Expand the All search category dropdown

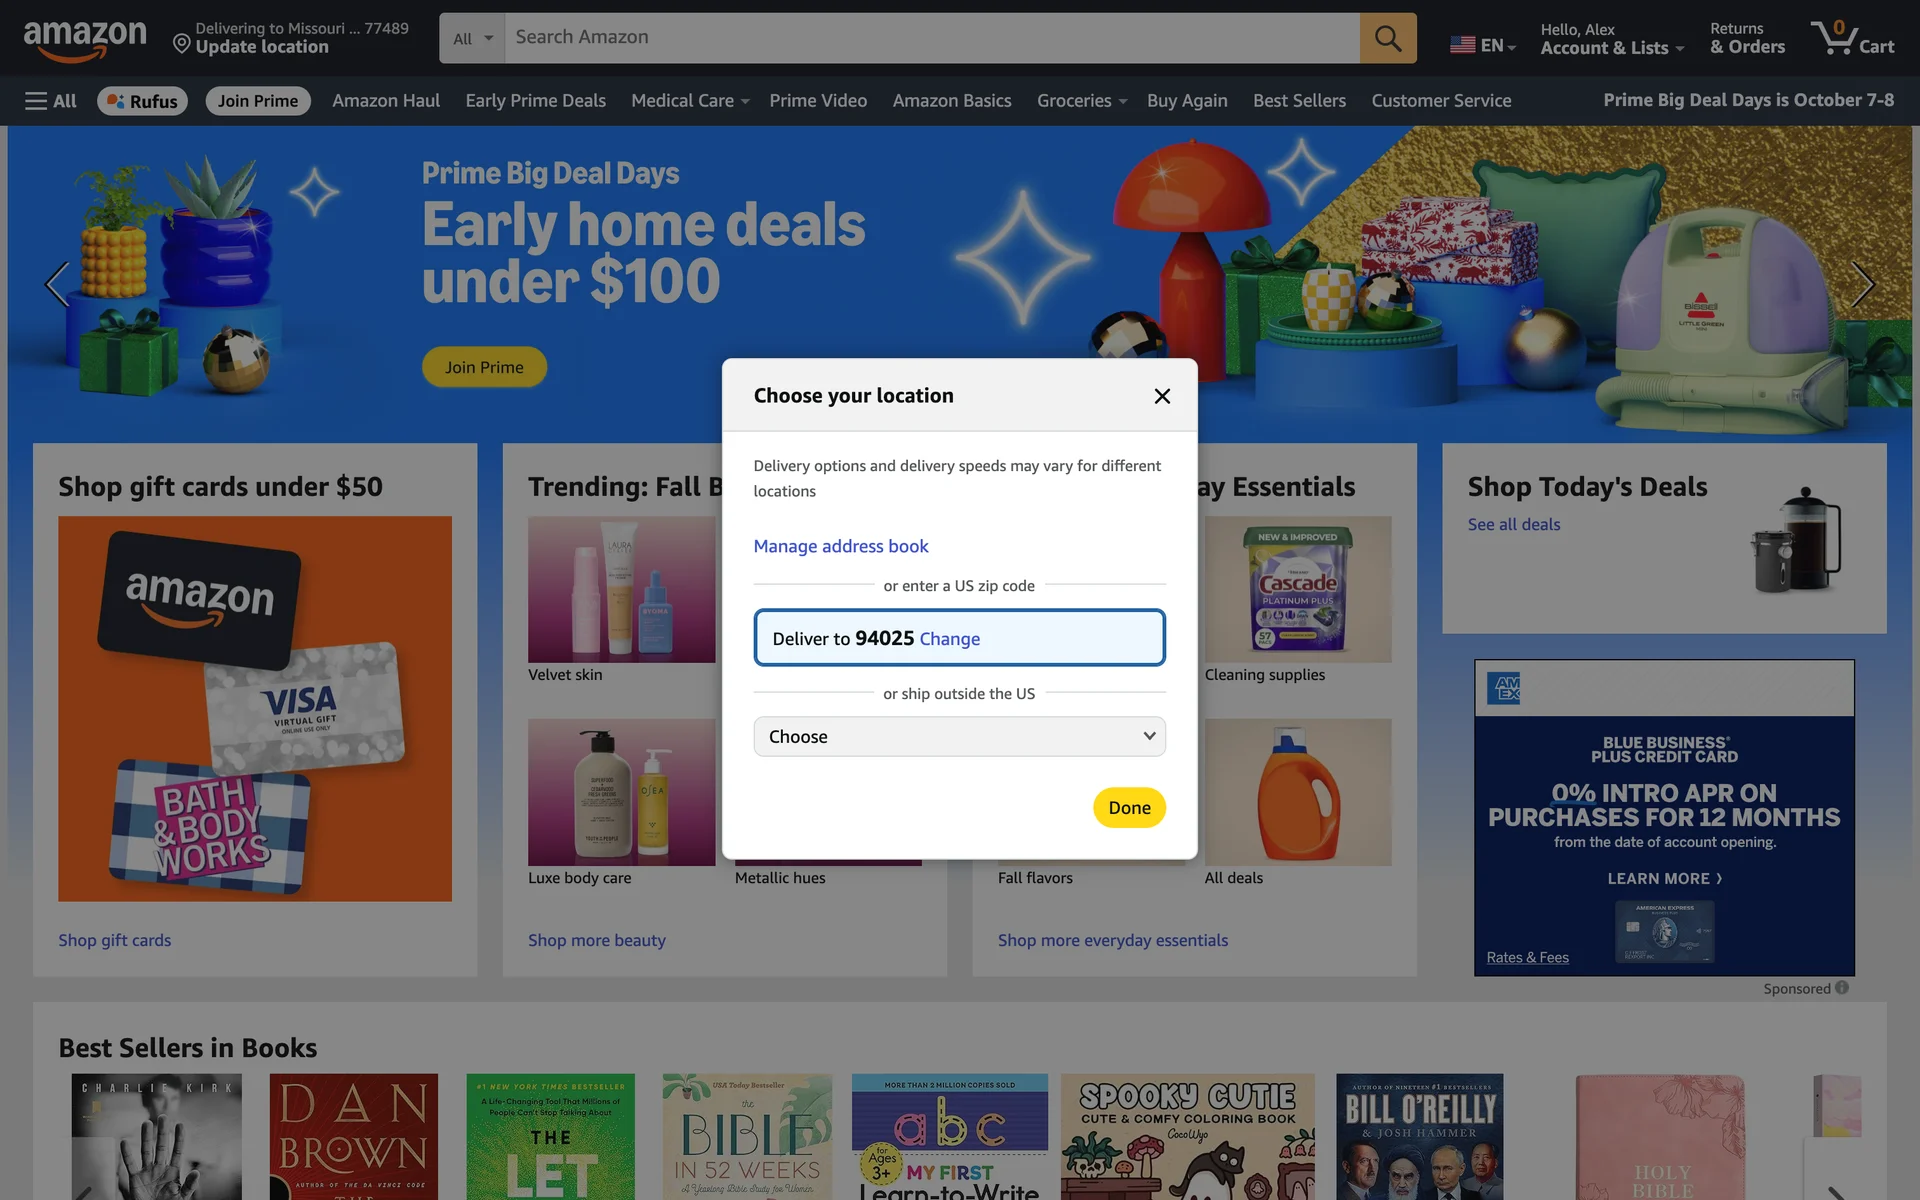(x=472, y=38)
